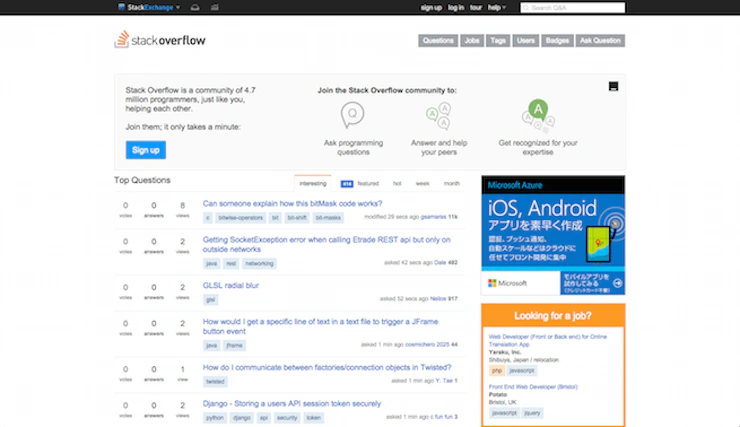Select the hot questions tab
The height and width of the screenshot is (427, 740).
click(397, 184)
